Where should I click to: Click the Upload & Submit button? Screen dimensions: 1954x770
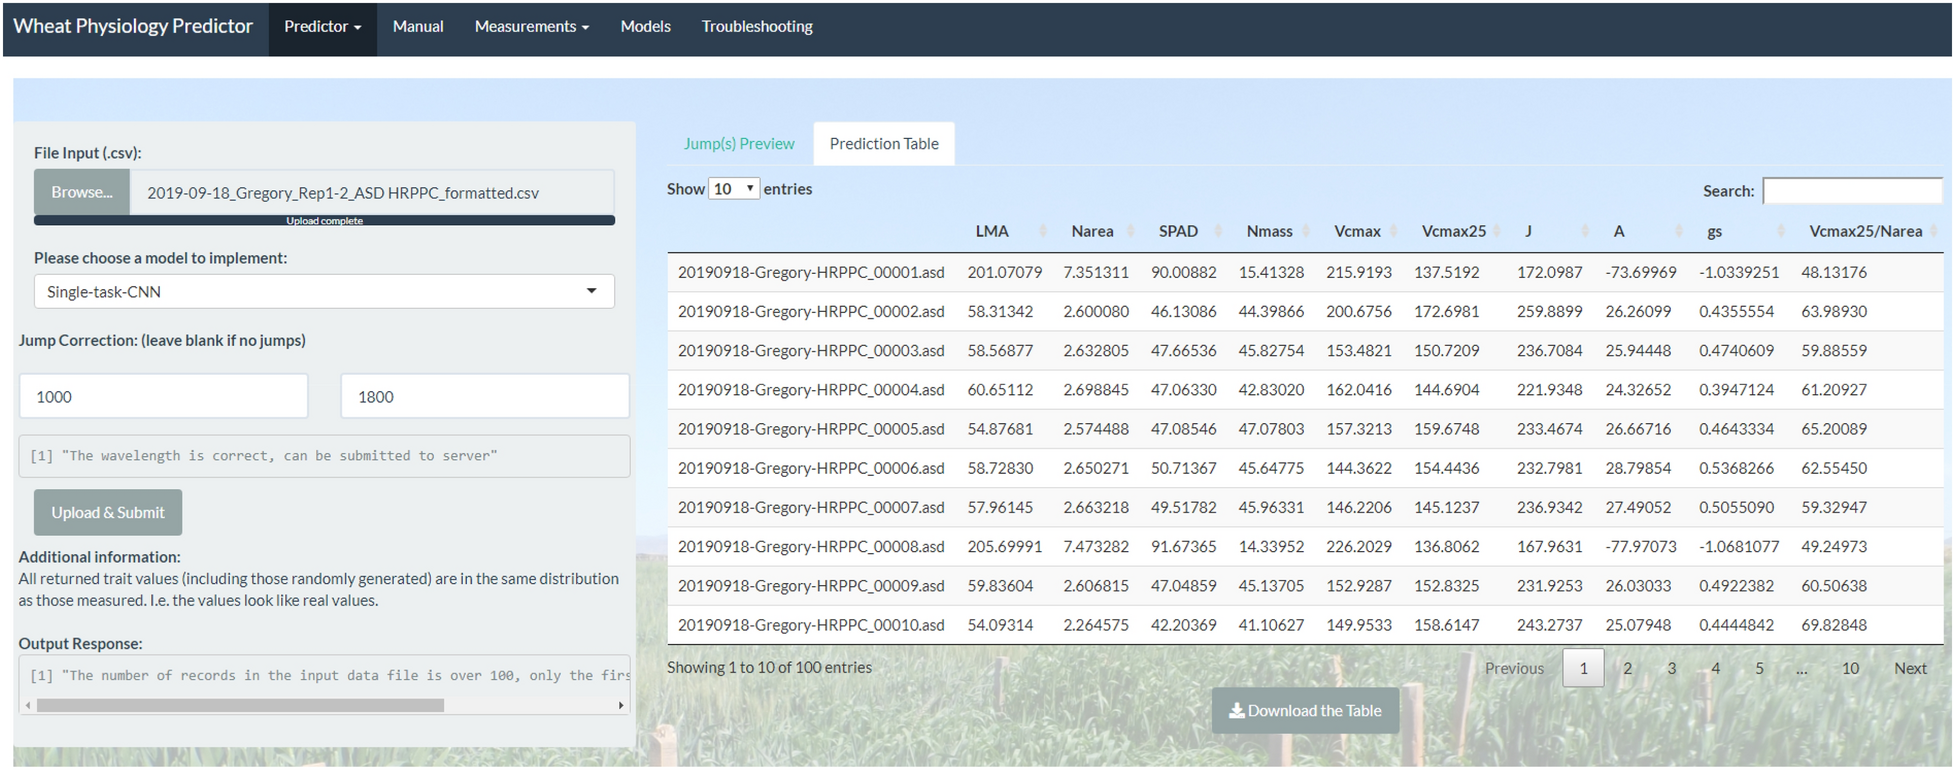click(108, 512)
